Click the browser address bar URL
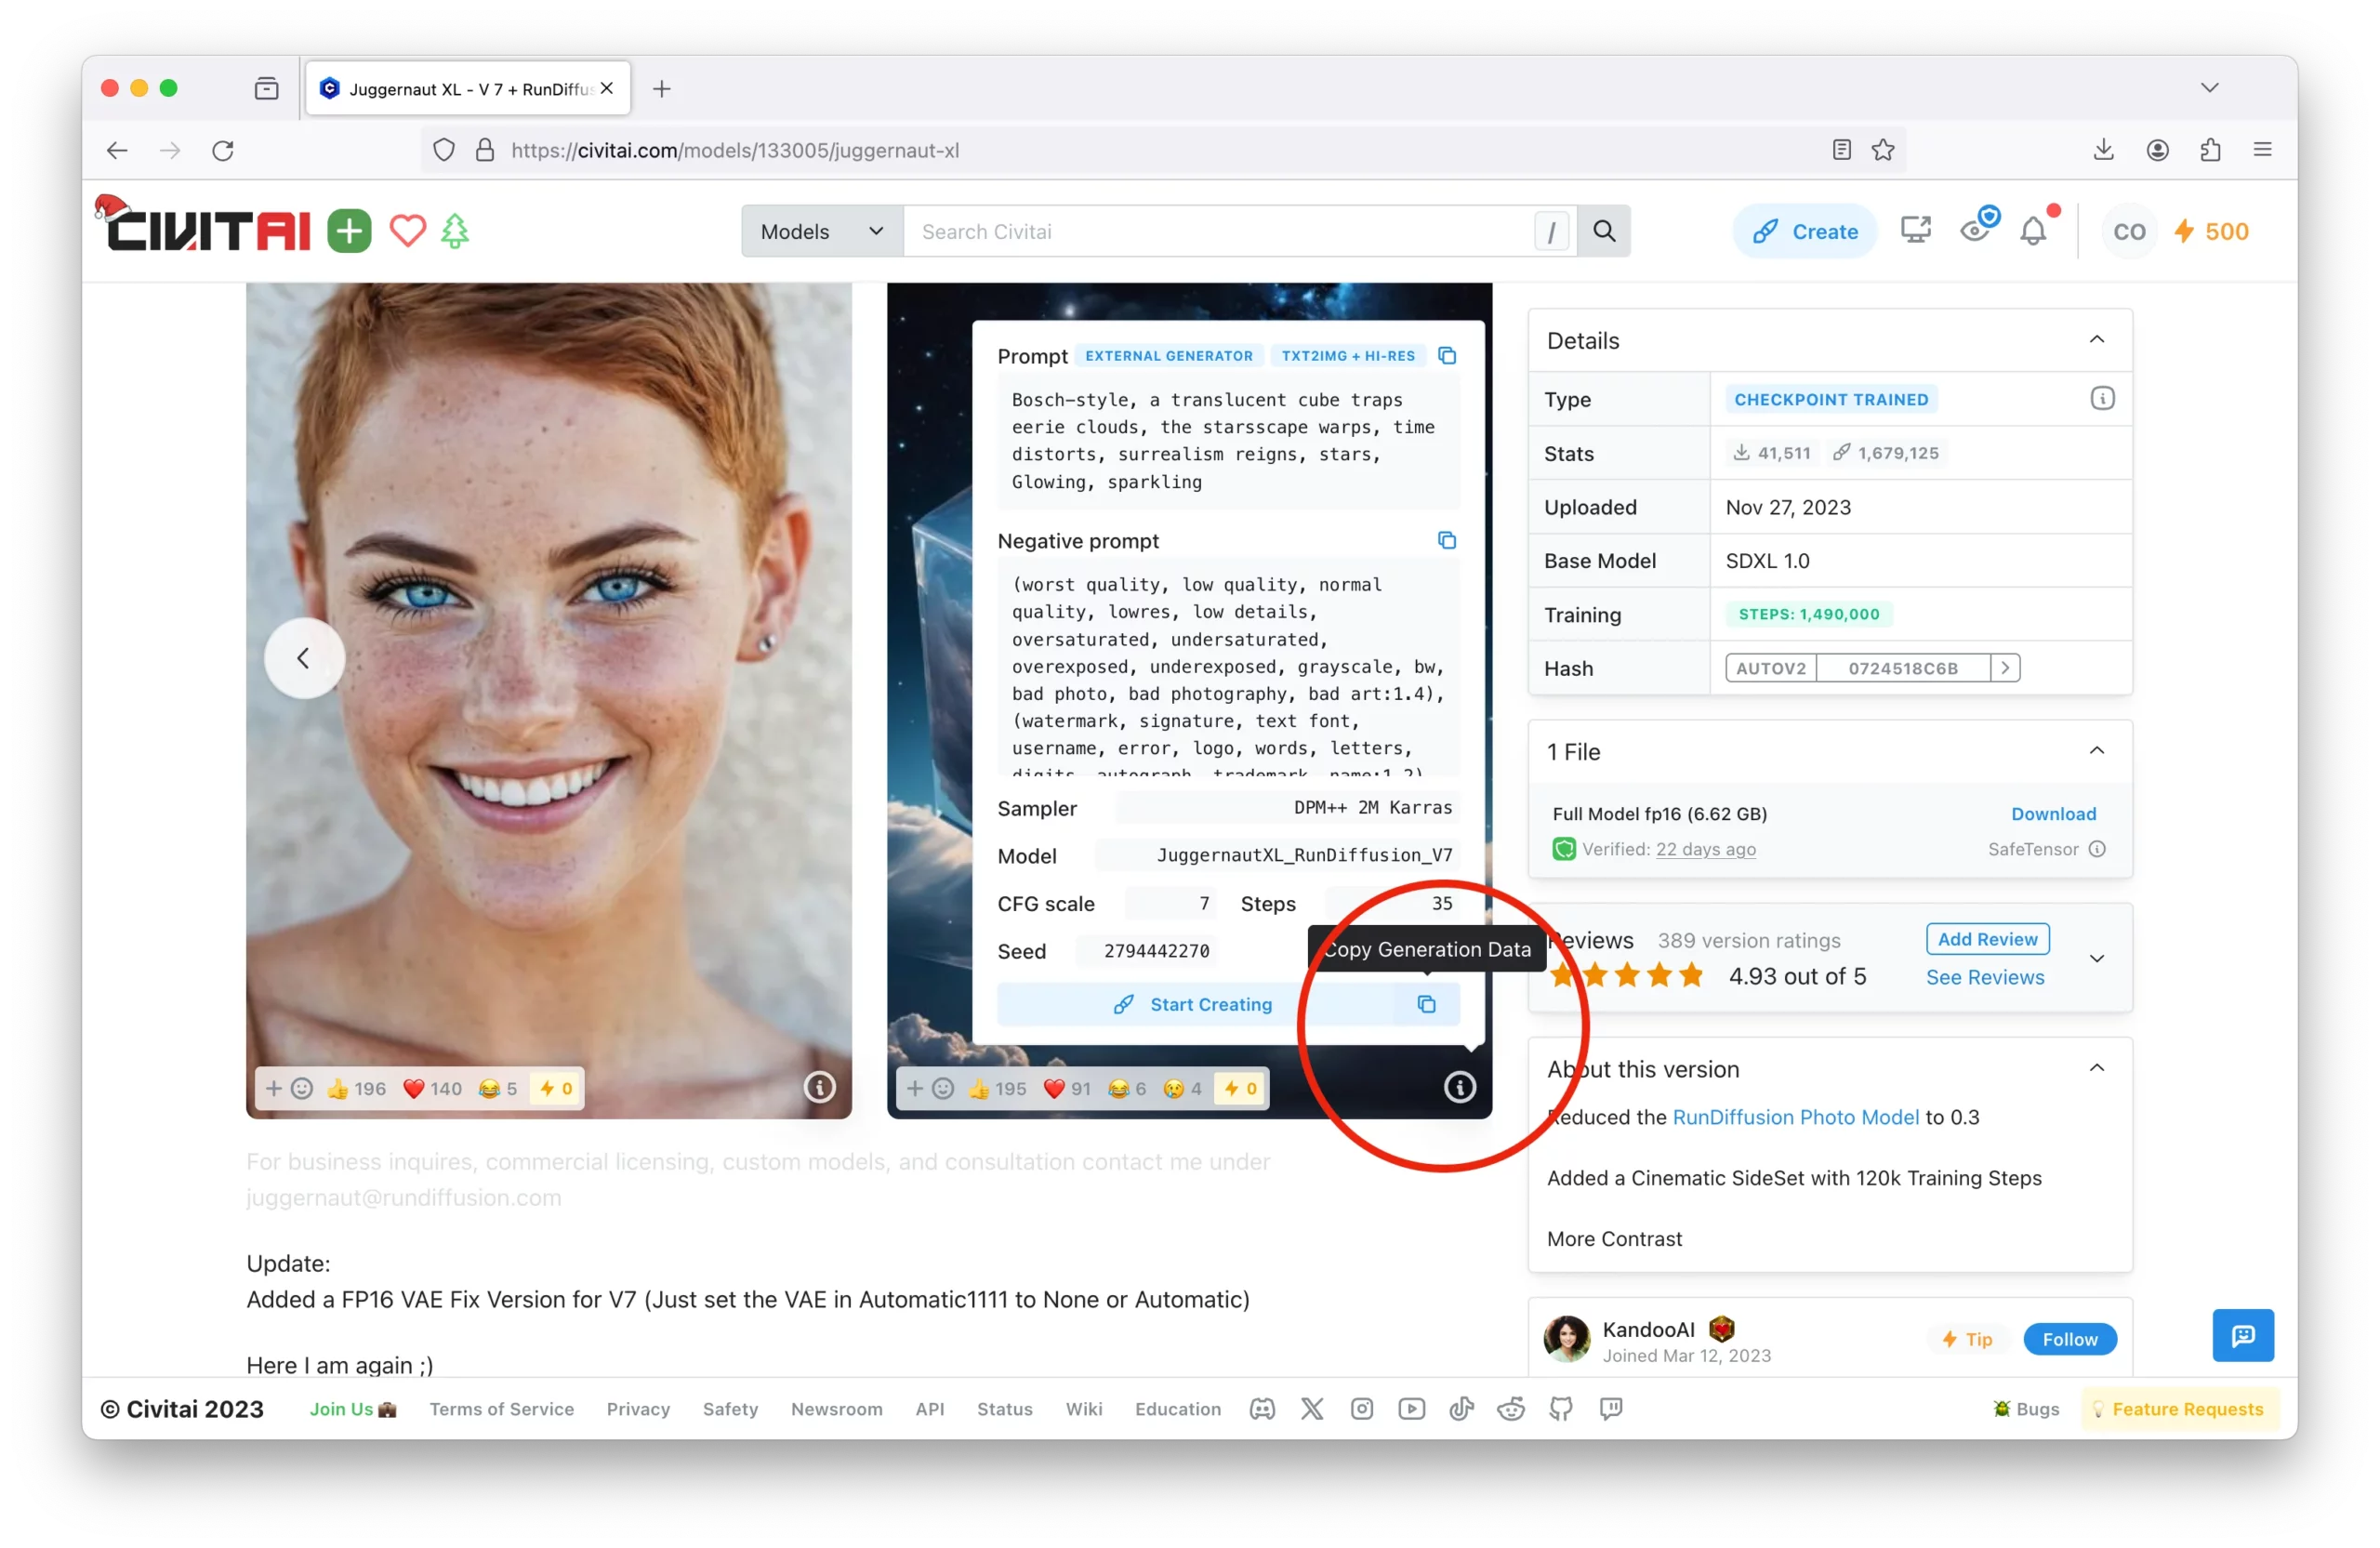Screen dimensions: 2380x1548 pos(734,150)
